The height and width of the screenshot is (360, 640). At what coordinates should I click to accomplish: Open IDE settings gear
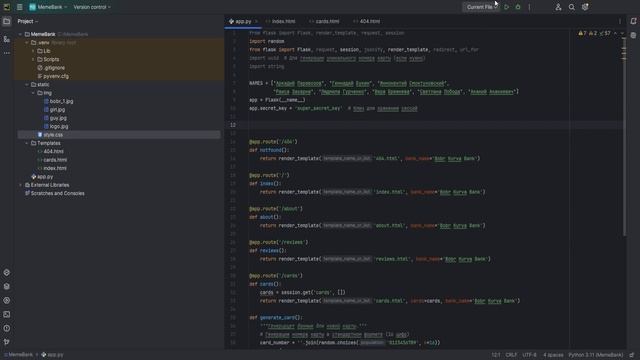tap(585, 7)
